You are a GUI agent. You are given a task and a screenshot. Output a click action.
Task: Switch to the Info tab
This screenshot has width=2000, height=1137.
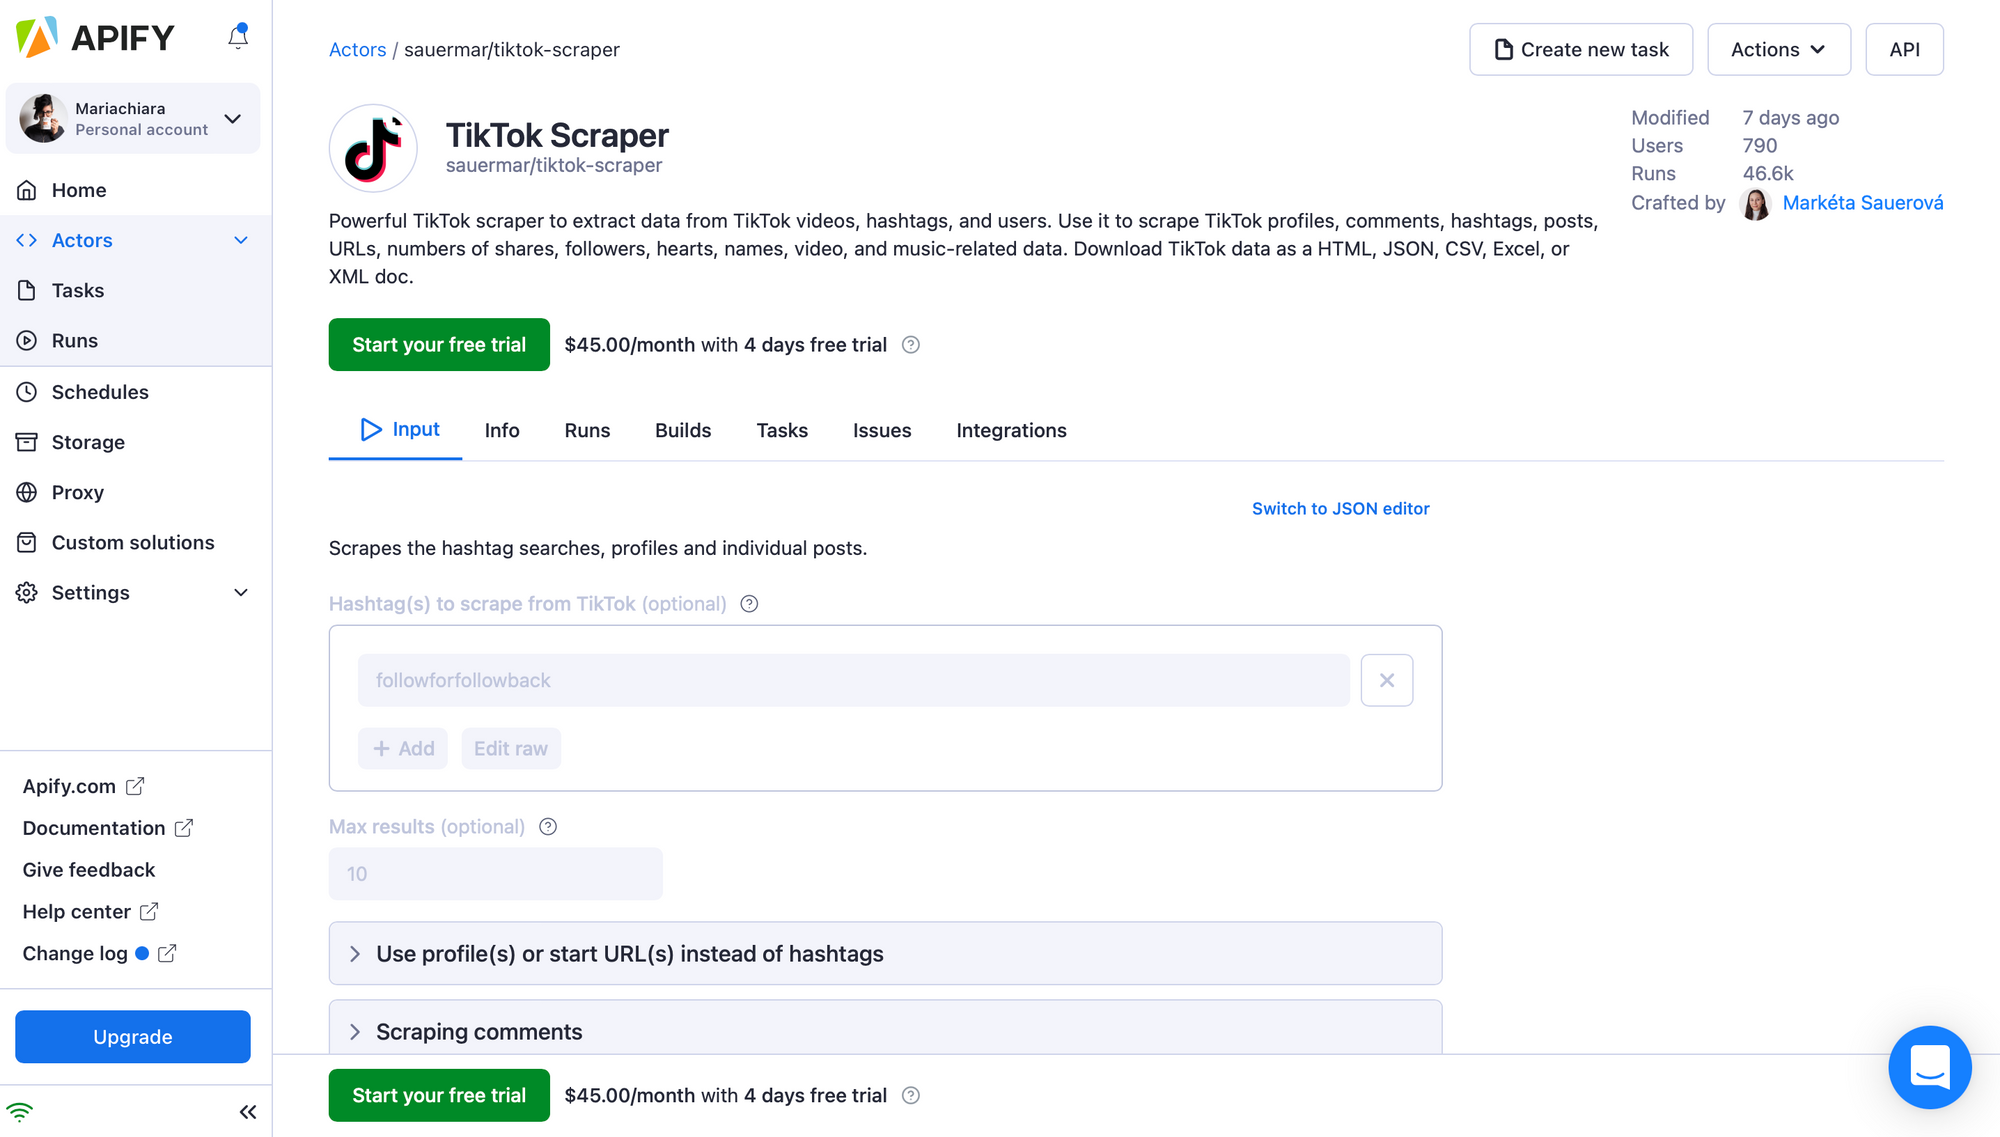point(502,431)
